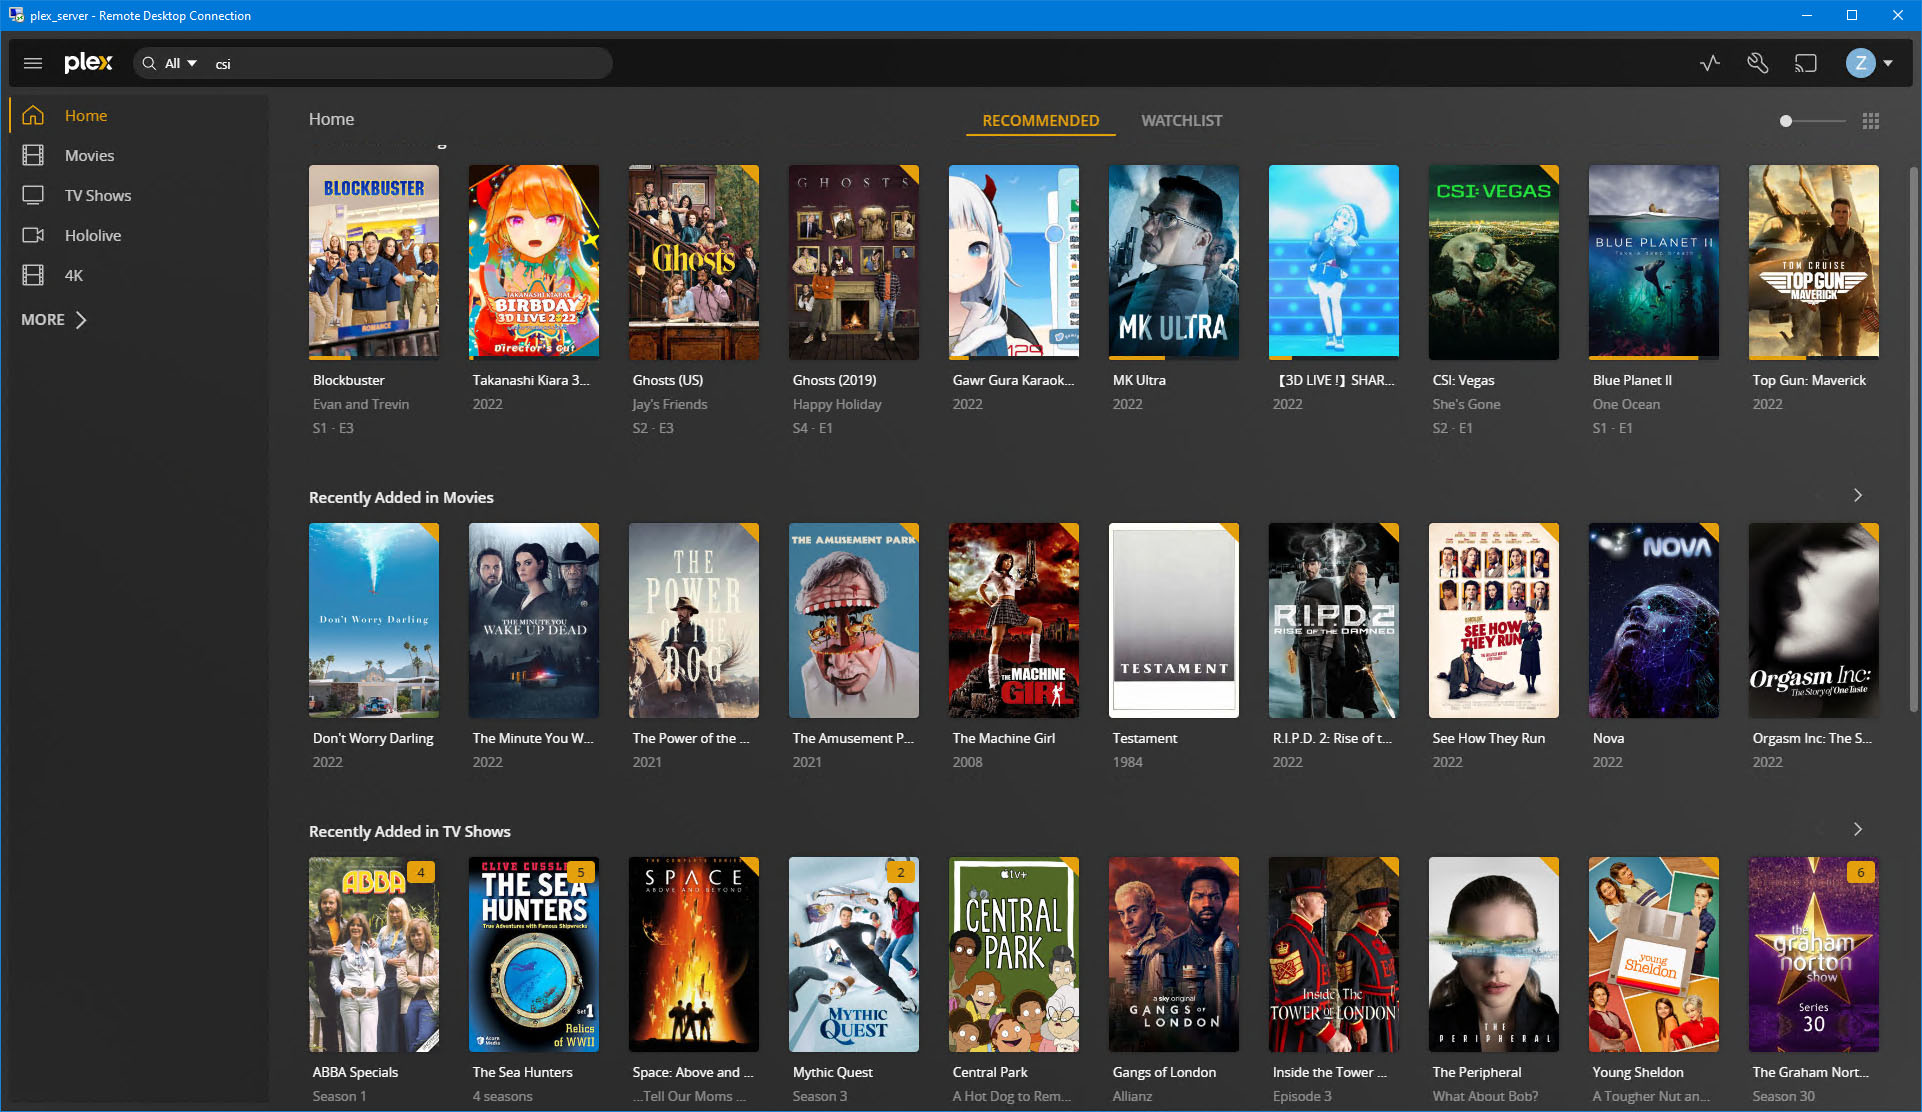Open the CSI: Vegas title link
The height and width of the screenshot is (1112, 1922).
coord(1463,380)
